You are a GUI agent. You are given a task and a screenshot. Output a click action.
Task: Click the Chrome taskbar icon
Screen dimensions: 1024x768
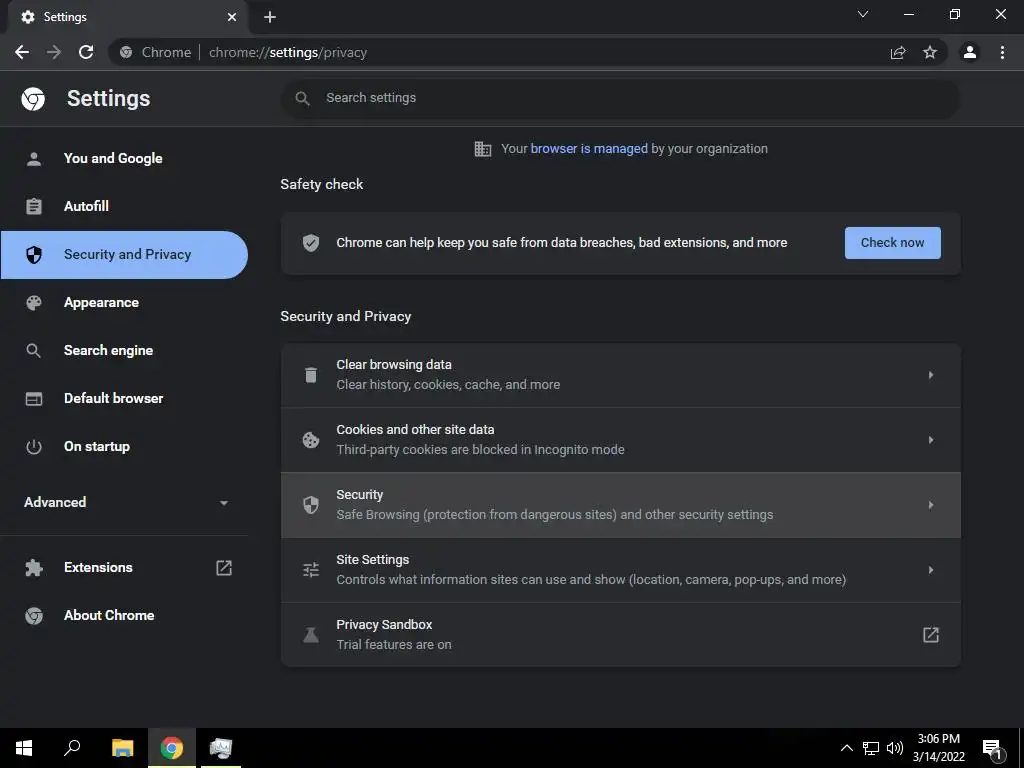[x=172, y=748]
